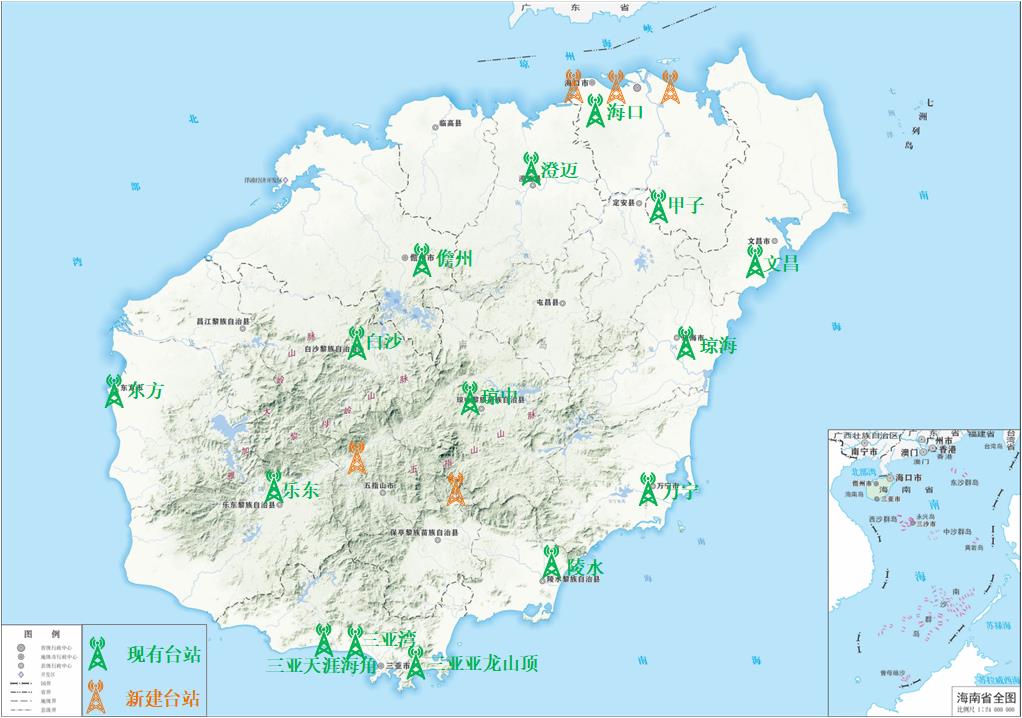Click the 甲子 station tower icon
The width and height of the screenshot is (1022, 718).
(x=658, y=206)
